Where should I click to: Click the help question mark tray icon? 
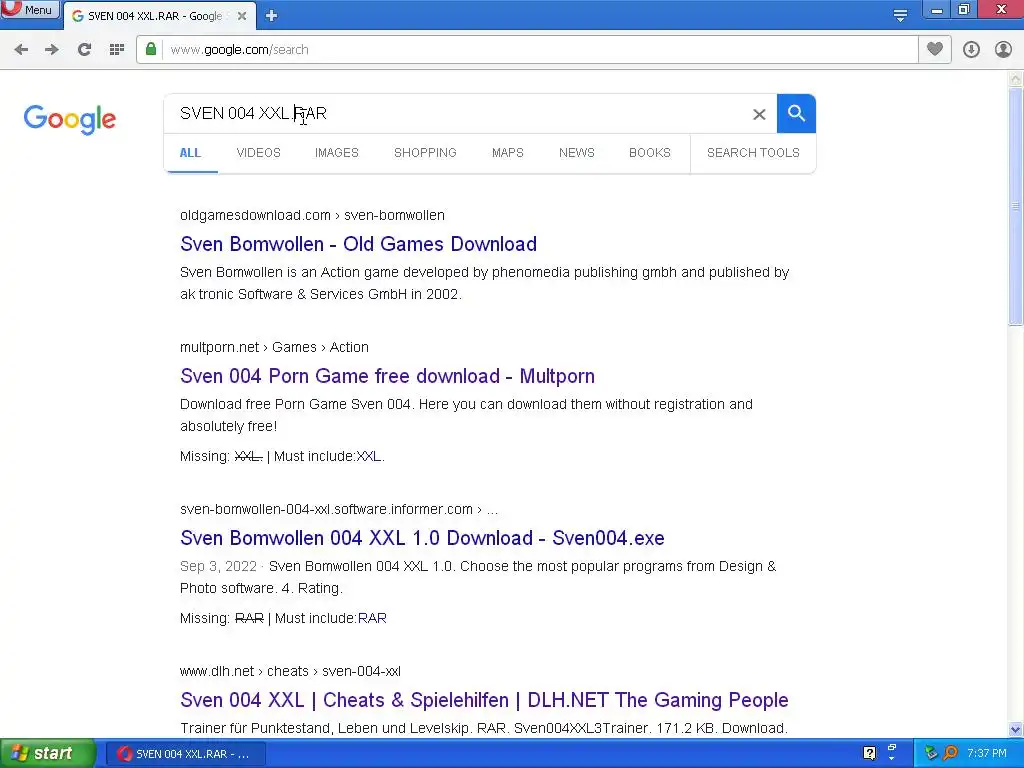(869, 754)
